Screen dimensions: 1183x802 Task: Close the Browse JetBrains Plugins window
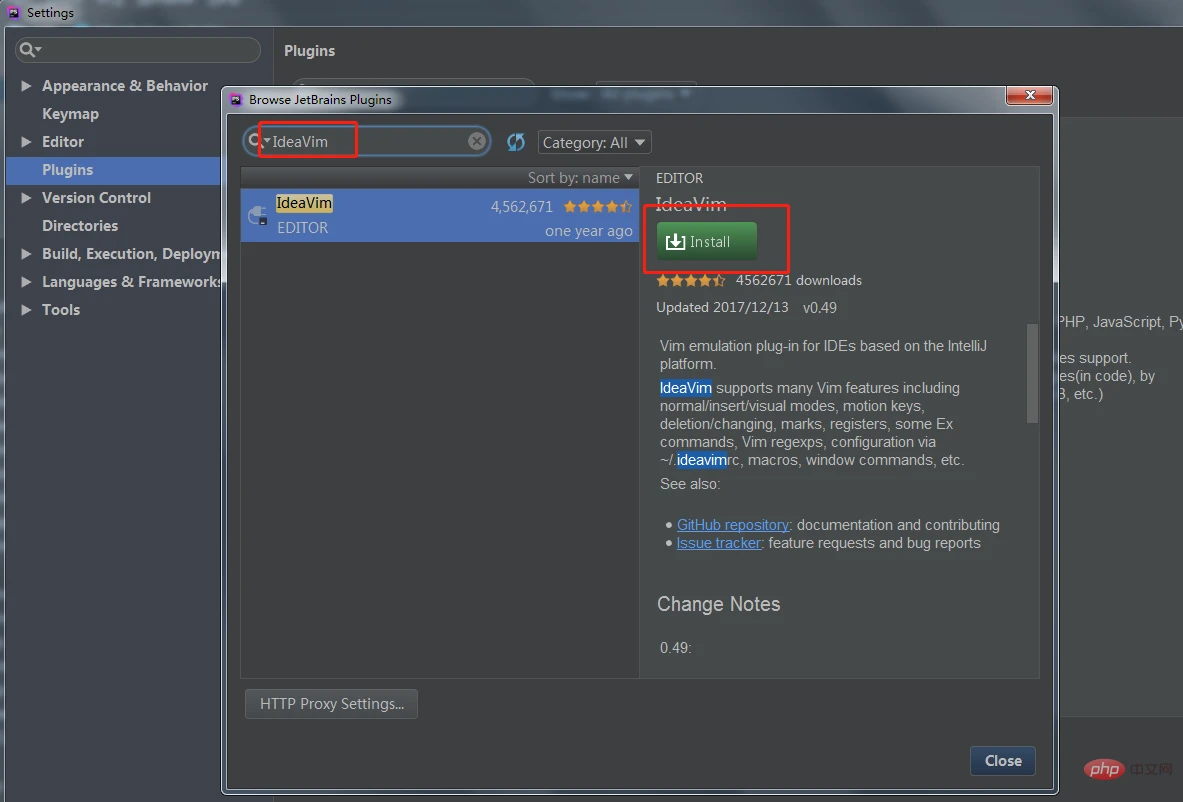(x=1028, y=97)
